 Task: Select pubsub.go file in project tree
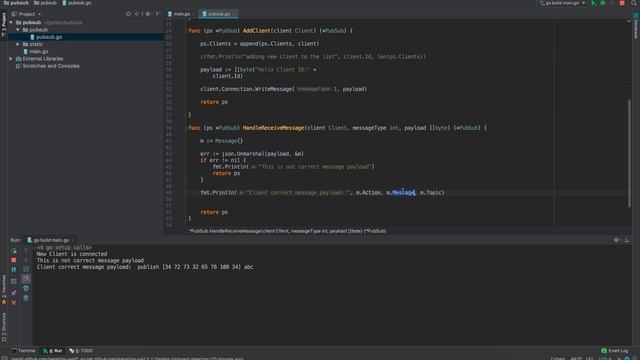(x=49, y=37)
